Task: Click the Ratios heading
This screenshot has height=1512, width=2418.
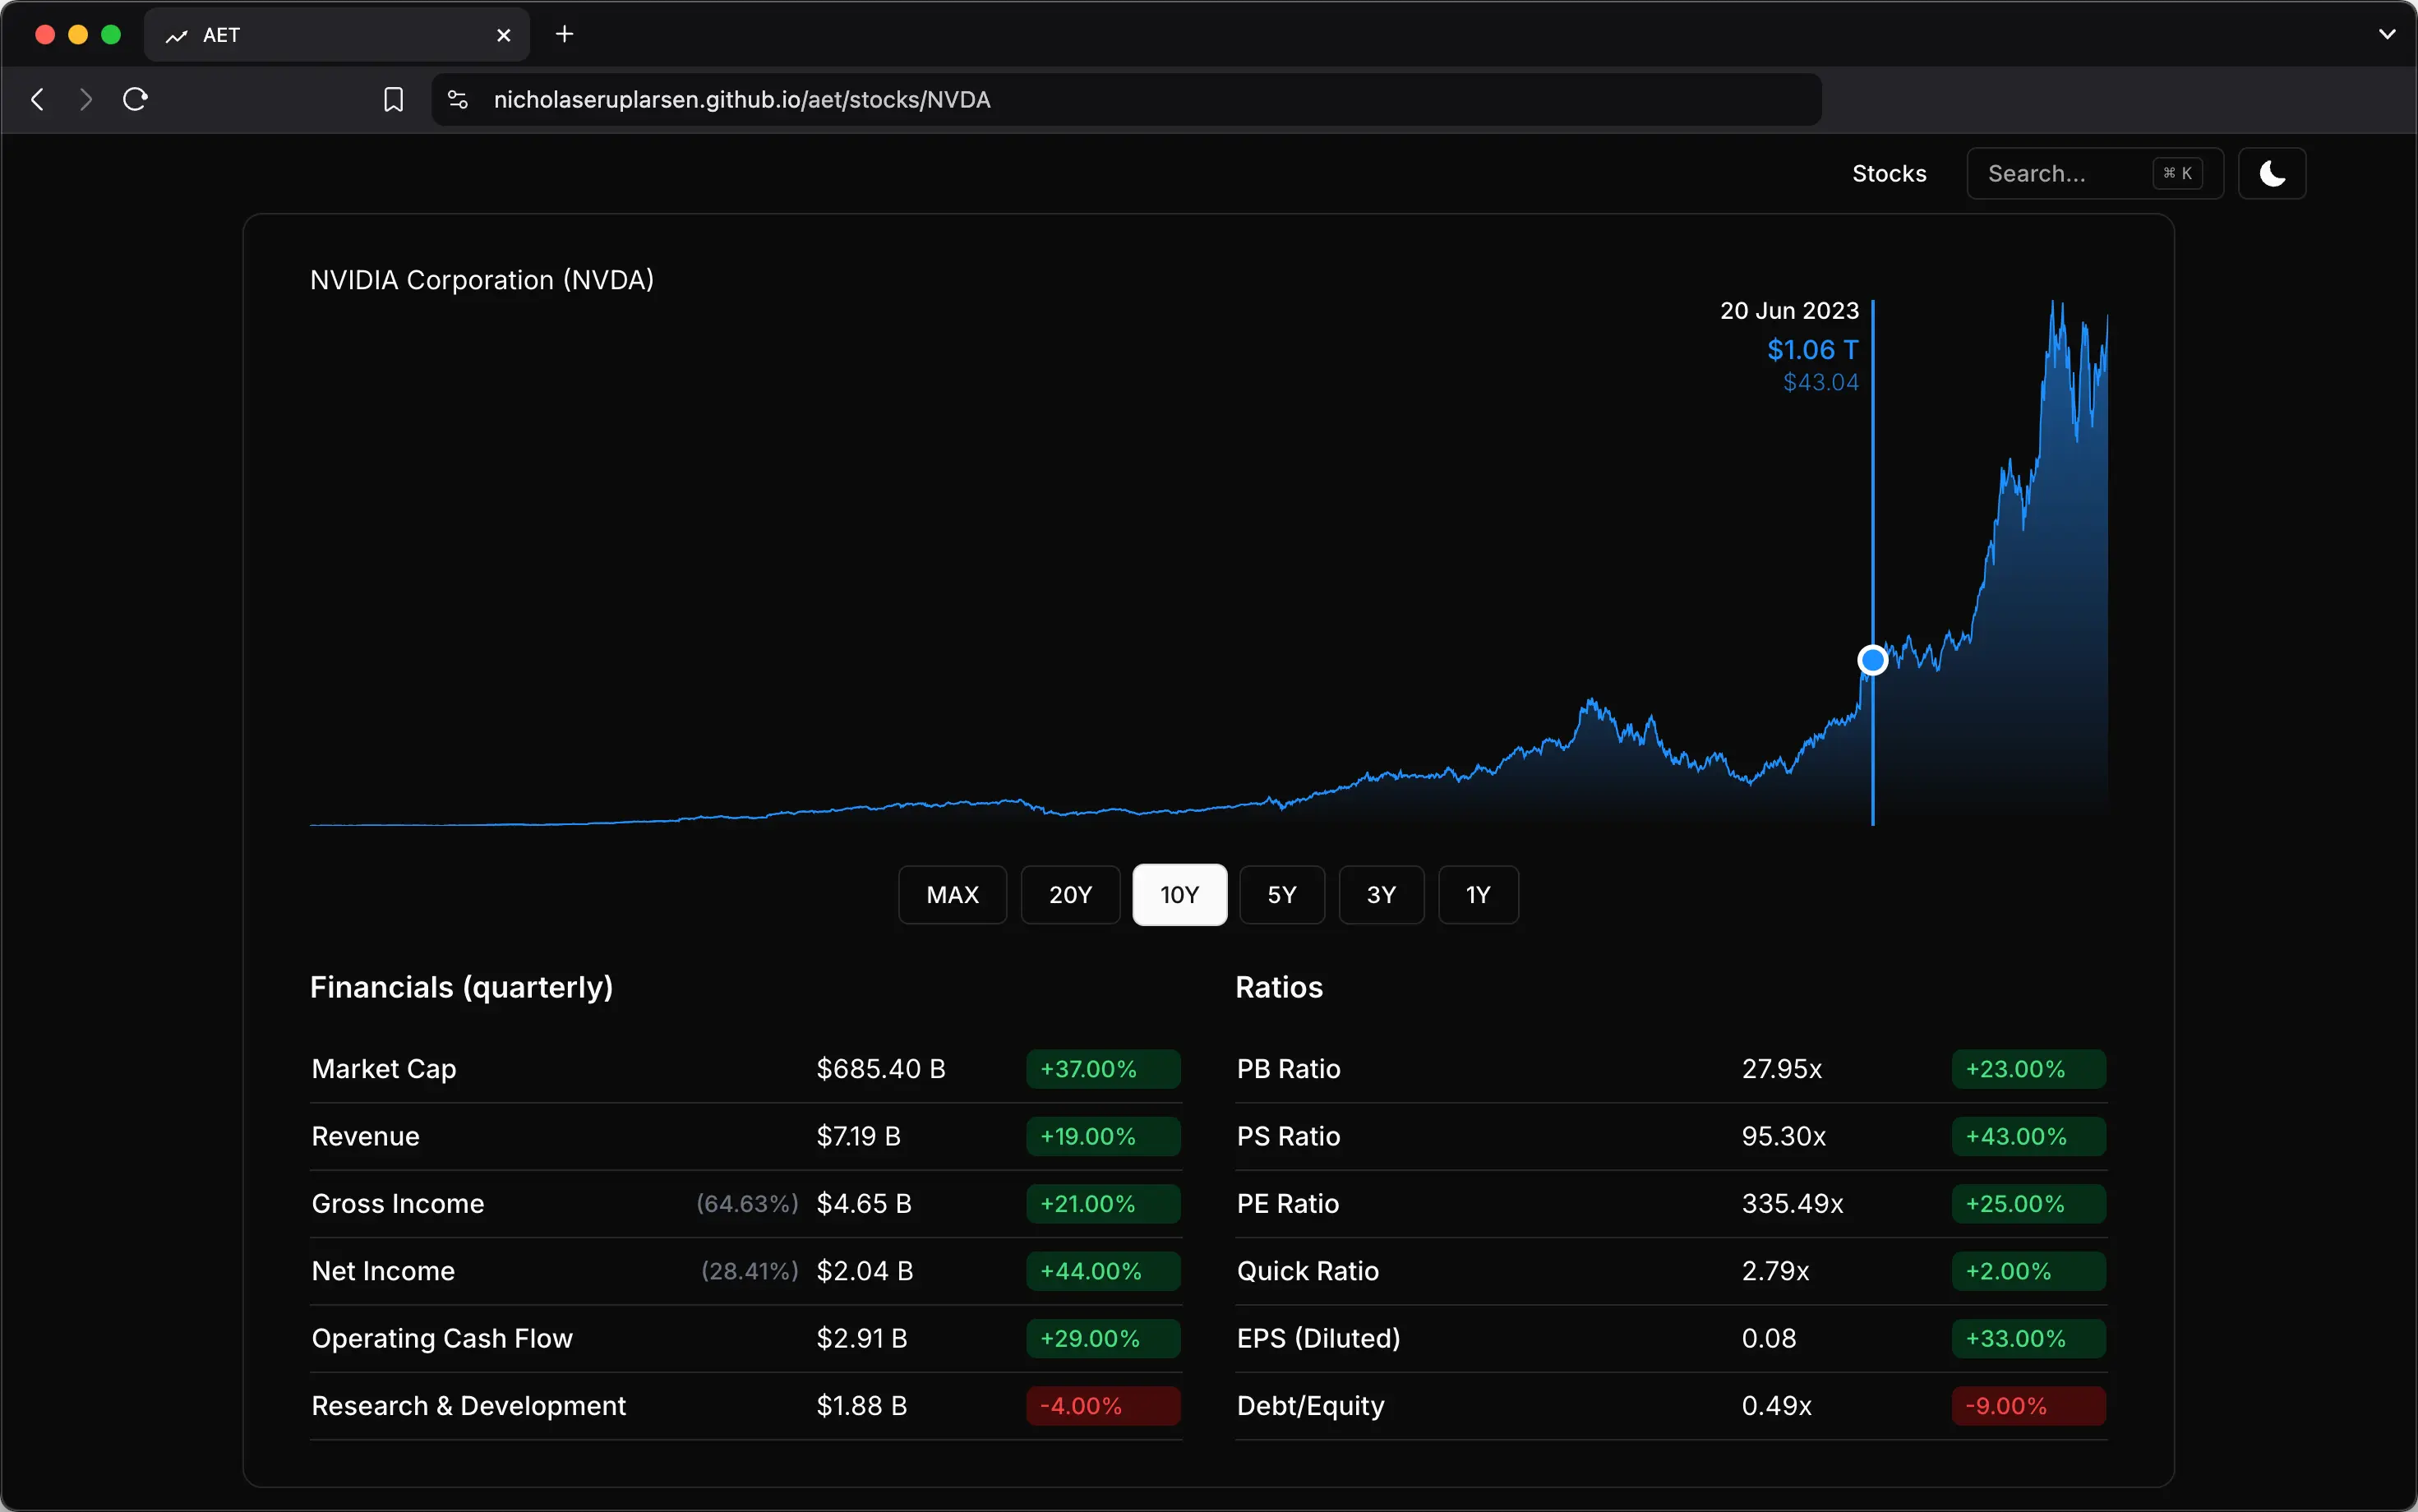Action: coord(1279,988)
